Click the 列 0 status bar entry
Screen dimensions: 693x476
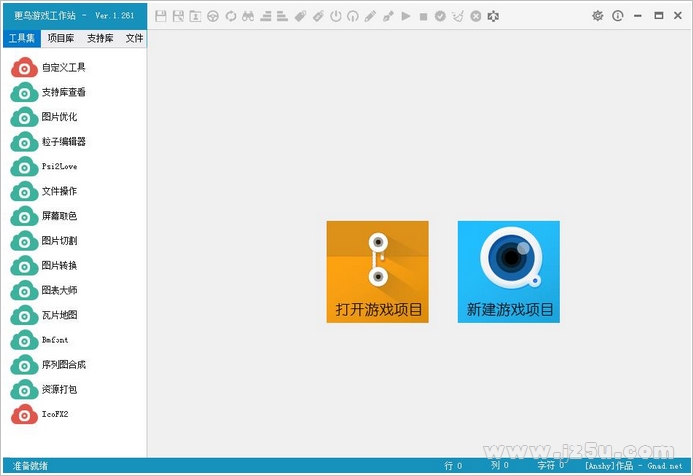pyautogui.click(x=499, y=465)
